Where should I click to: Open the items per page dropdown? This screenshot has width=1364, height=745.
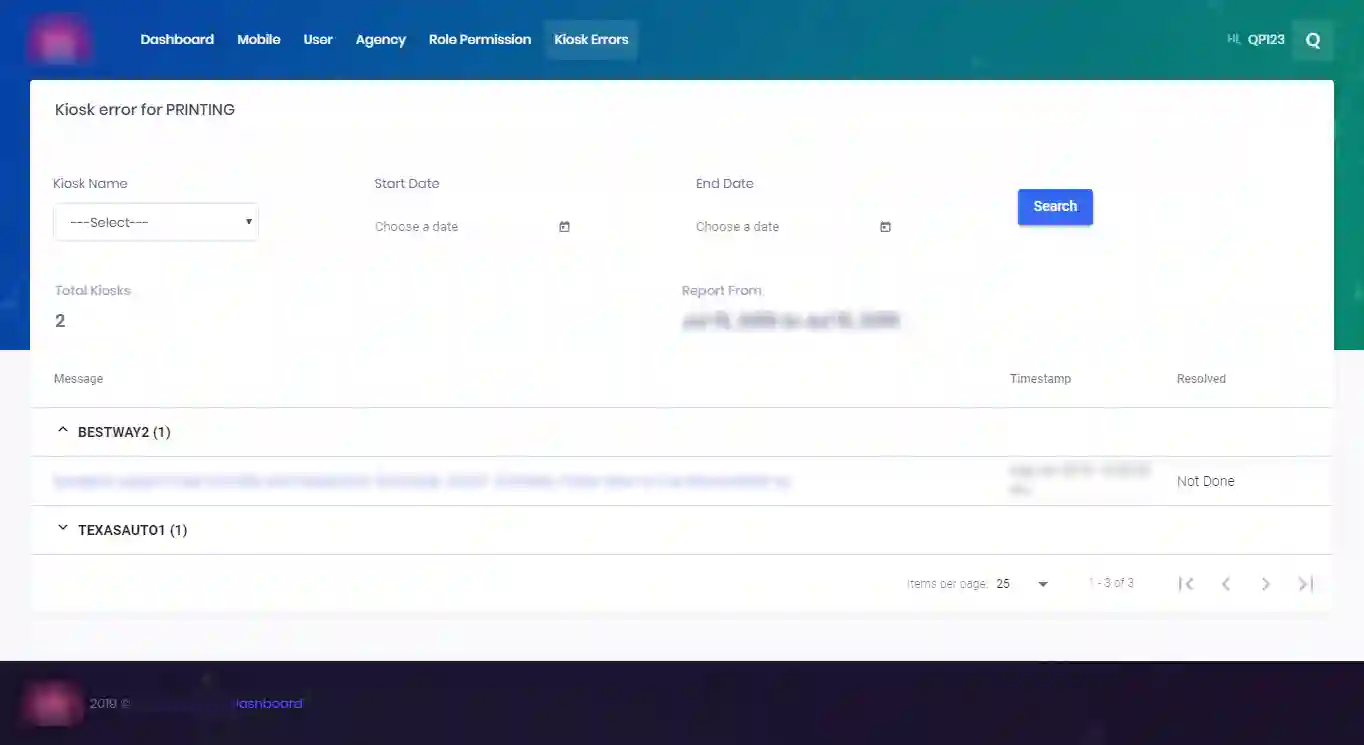pyautogui.click(x=1022, y=584)
